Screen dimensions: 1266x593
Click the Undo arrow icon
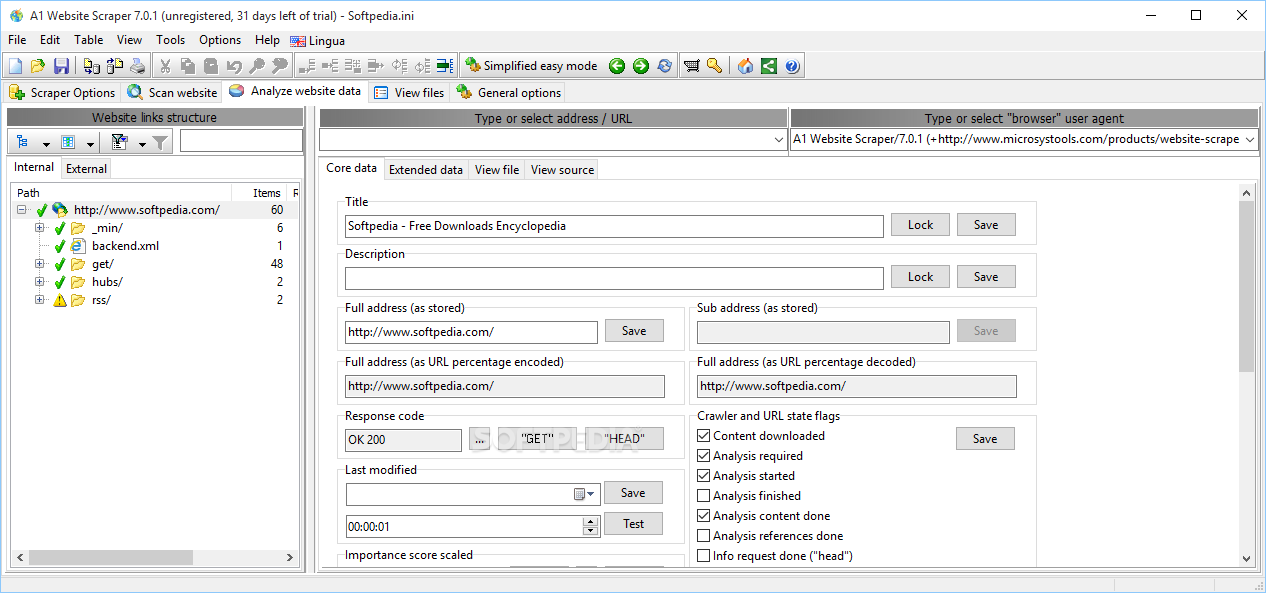233,66
